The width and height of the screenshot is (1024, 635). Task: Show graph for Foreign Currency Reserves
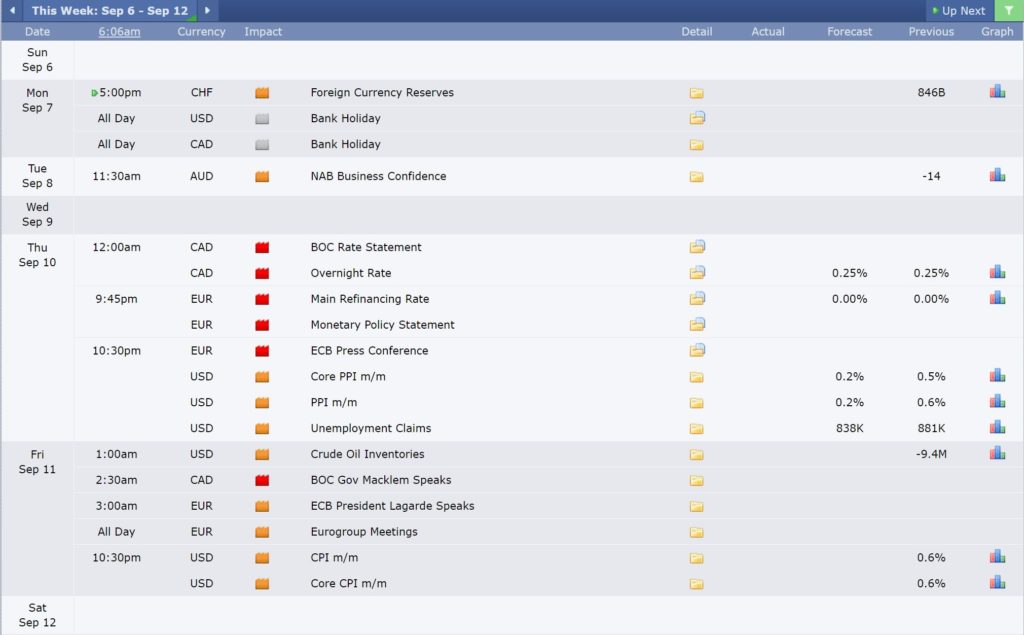click(x=997, y=91)
